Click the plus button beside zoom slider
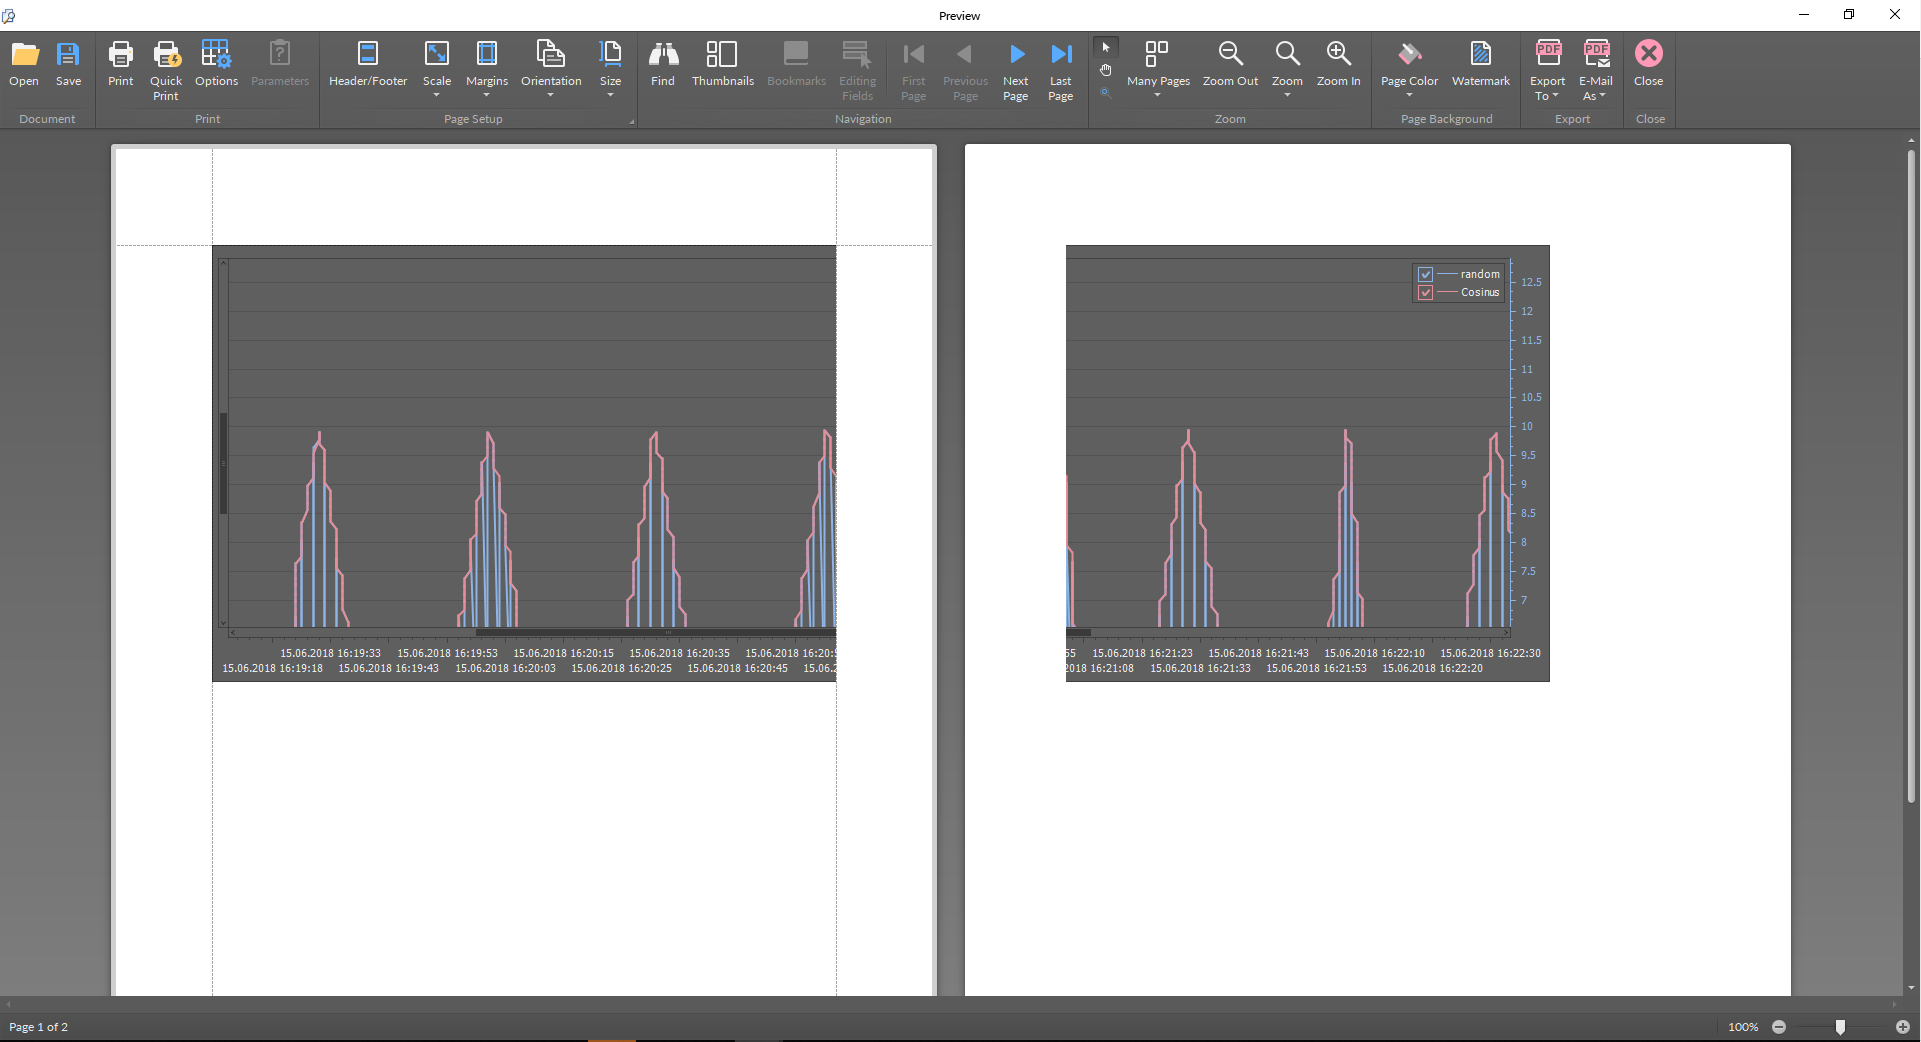Viewport: 1921px width, 1042px height. click(x=1902, y=1027)
